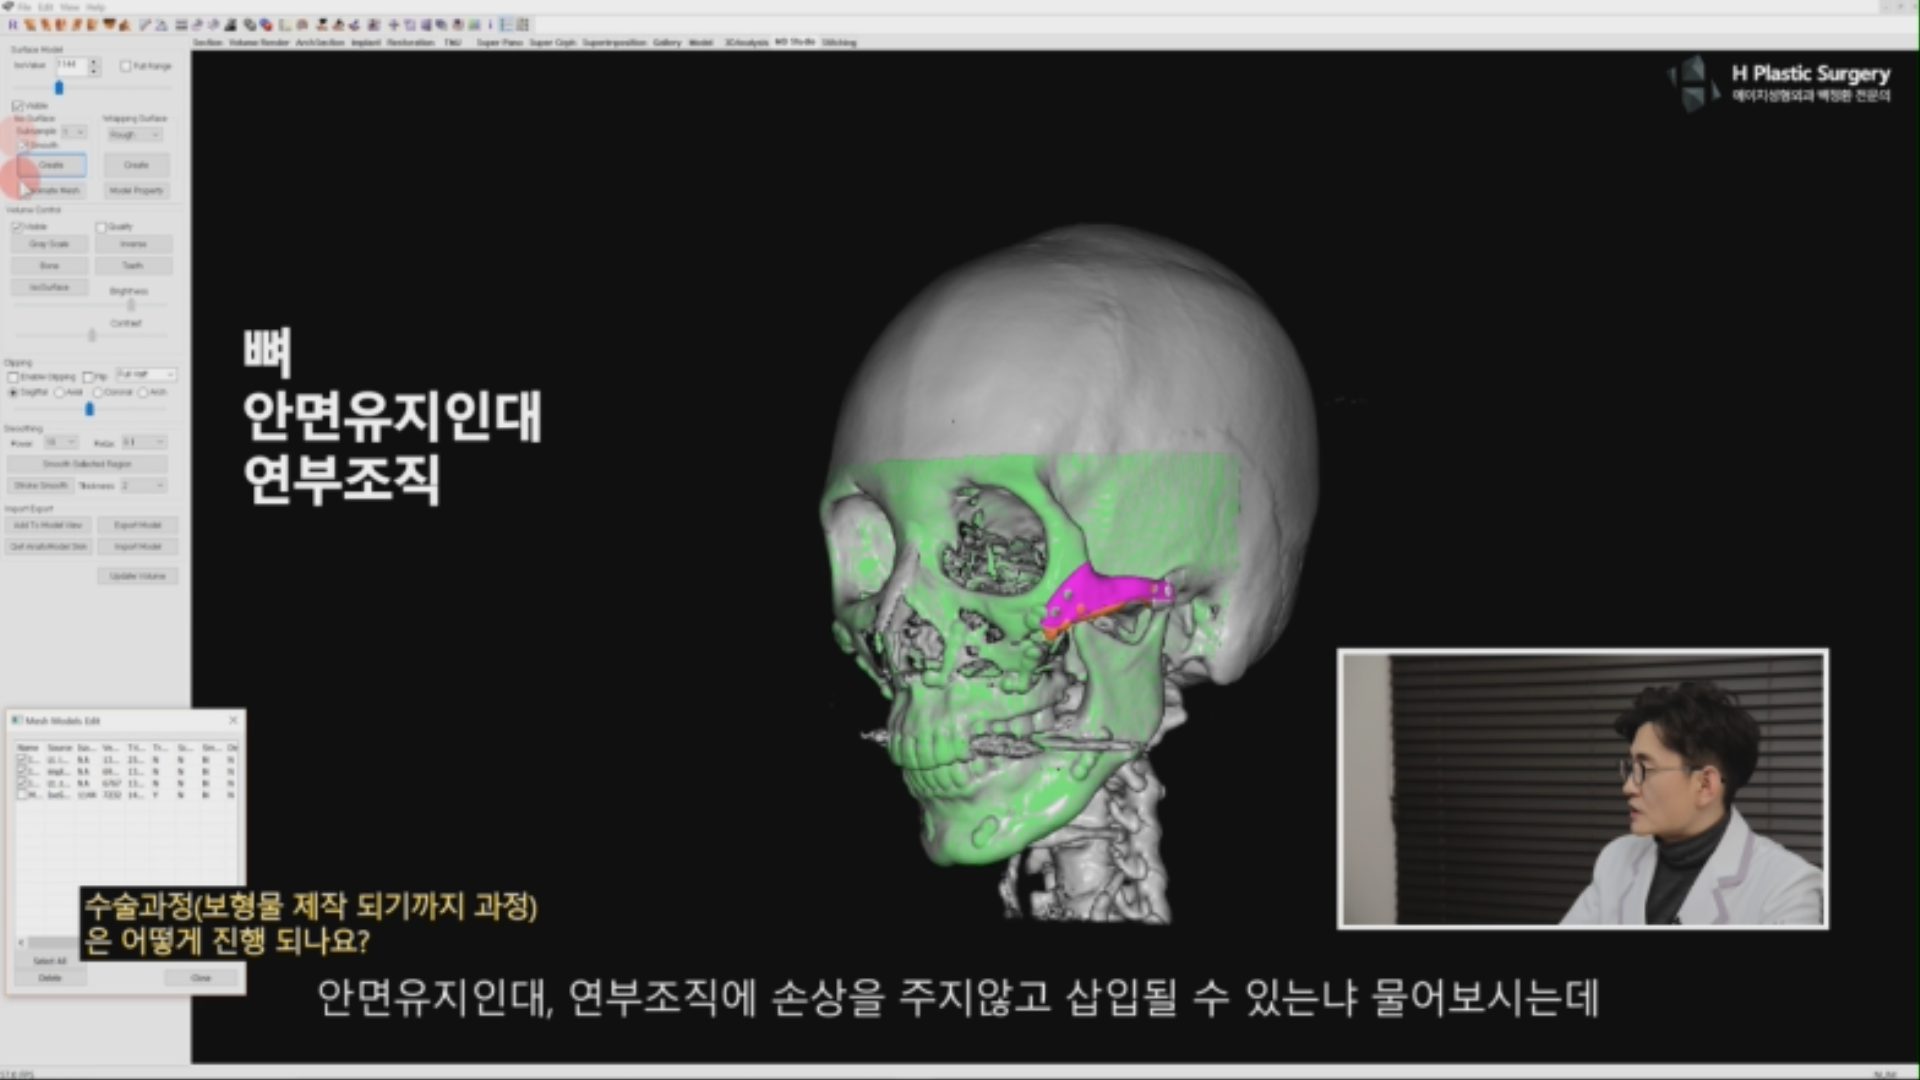Click the Update Volume button
This screenshot has width=1920, height=1080.
coord(137,576)
